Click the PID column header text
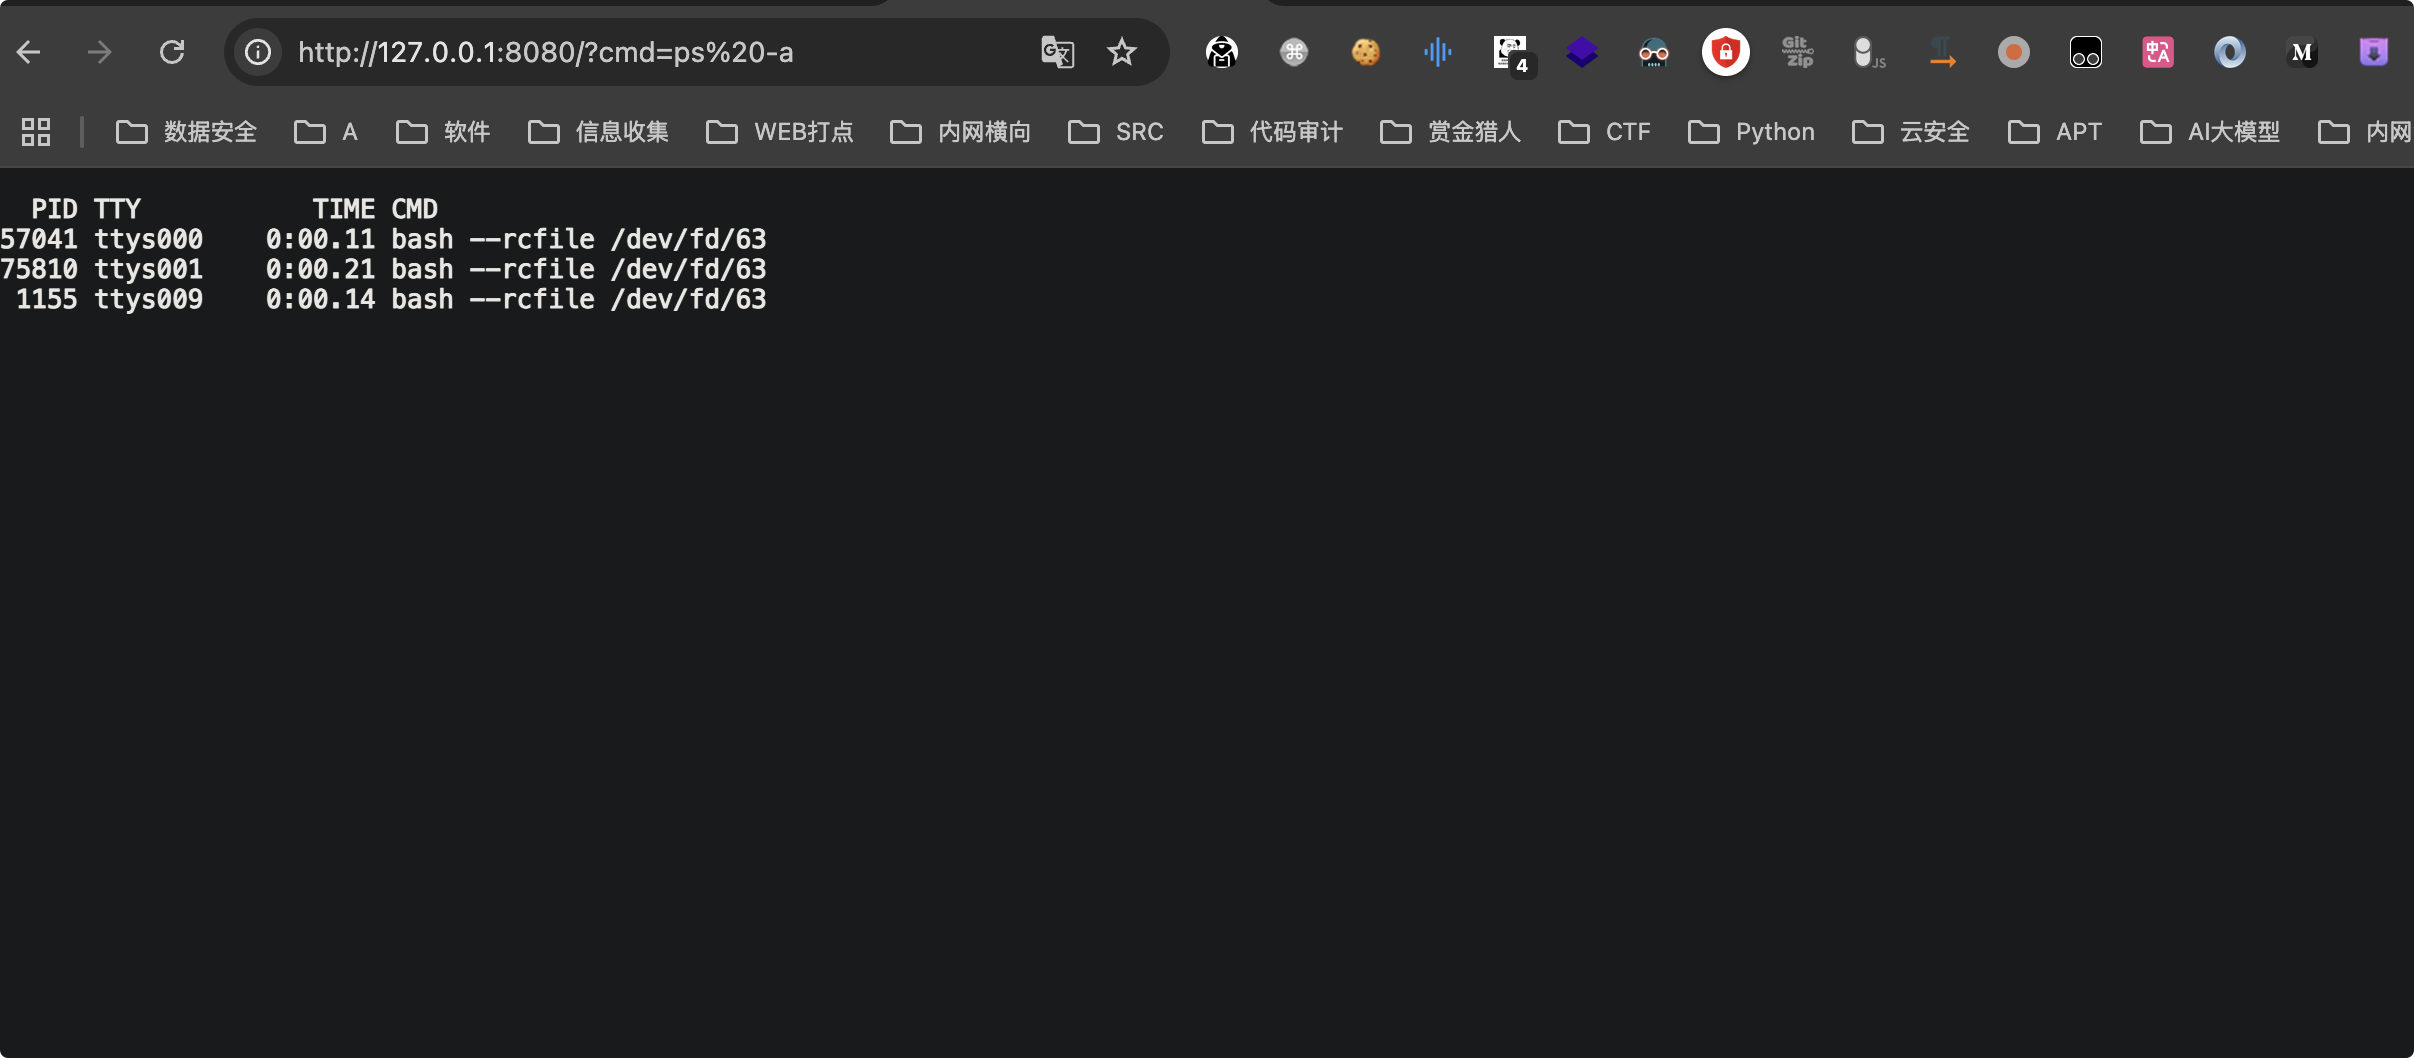The height and width of the screenshot is (1058, 2414). pyautogui.click(x=54, y=209)
